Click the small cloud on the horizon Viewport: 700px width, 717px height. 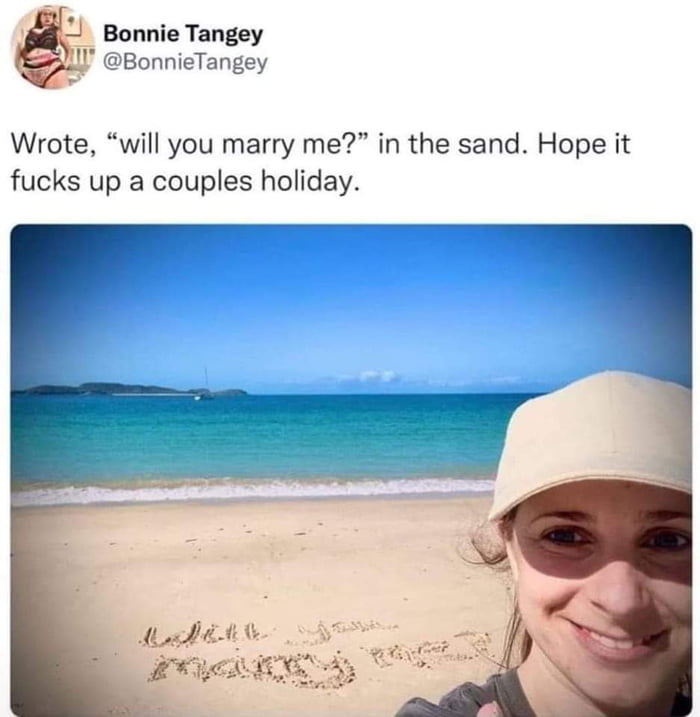pyautogui.click(x=377, y=377)
